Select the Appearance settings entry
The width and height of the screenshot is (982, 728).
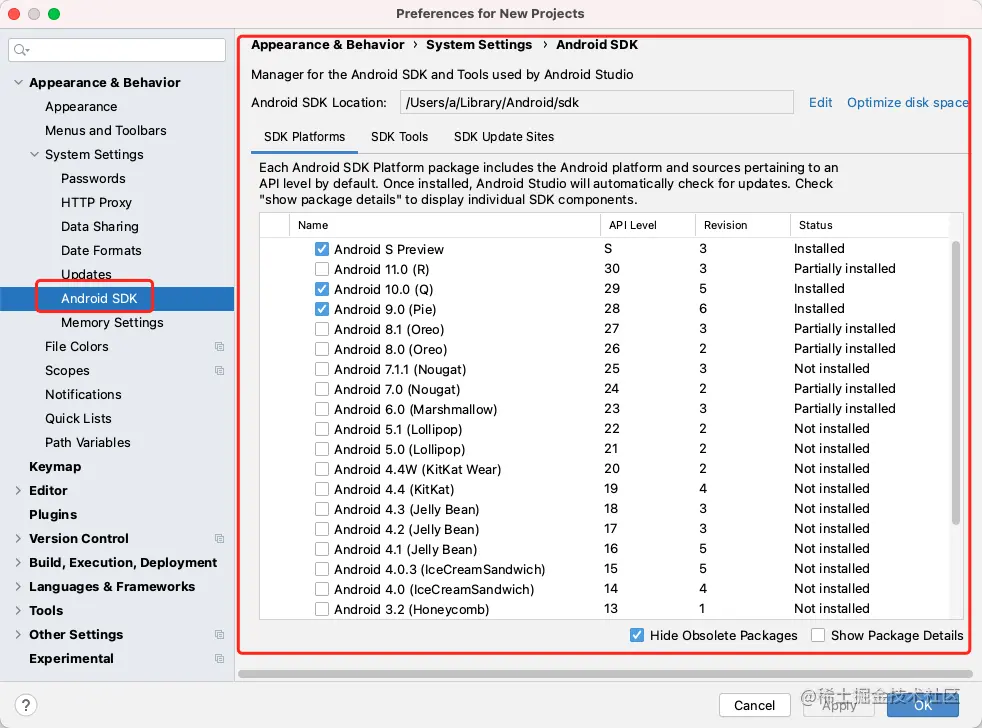click(81, 107)
